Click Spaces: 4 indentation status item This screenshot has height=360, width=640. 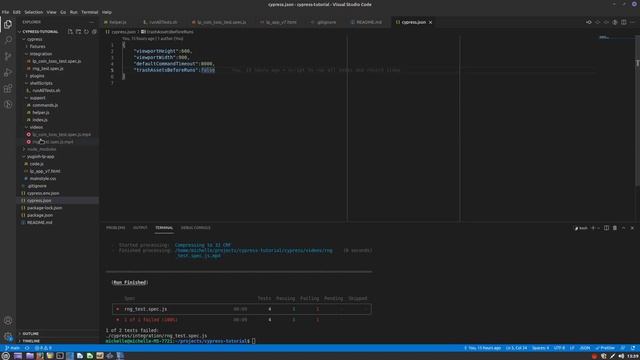click(x=540, y=348)
